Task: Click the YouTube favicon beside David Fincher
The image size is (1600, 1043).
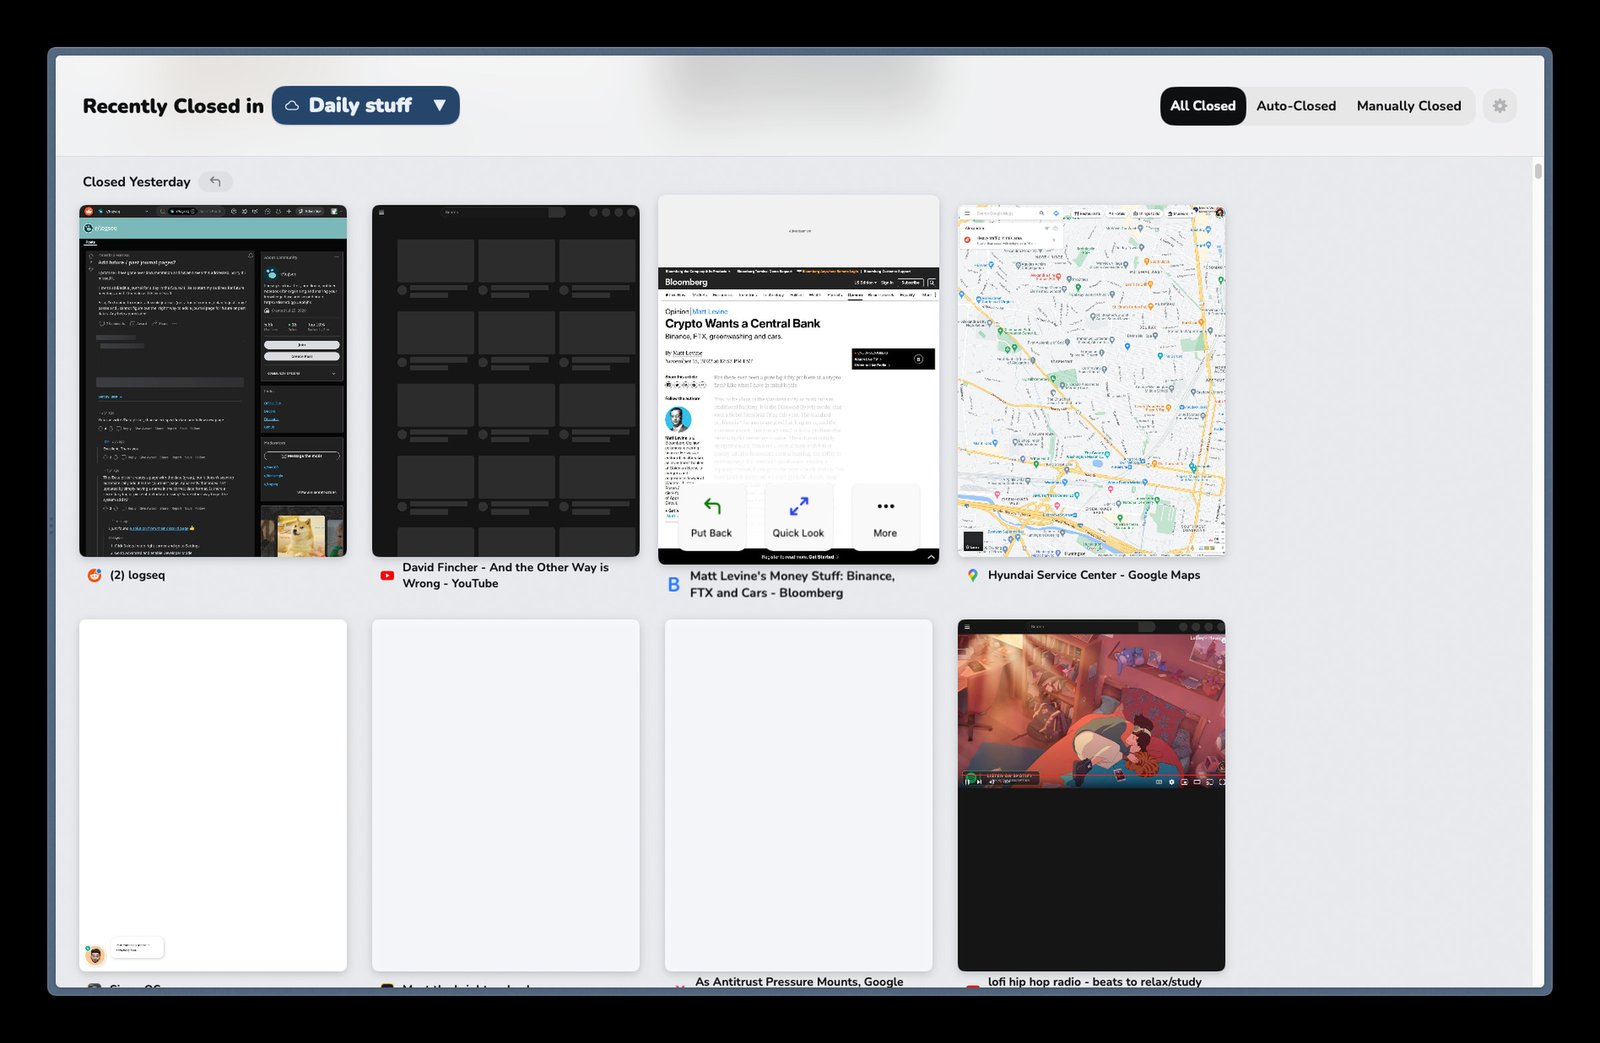Action: click(x=387, y=575)
